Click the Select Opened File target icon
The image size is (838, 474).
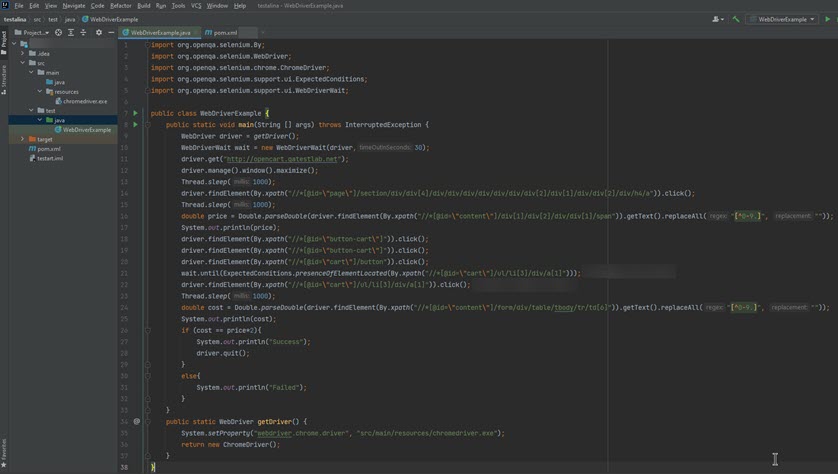tap(58, 33)
